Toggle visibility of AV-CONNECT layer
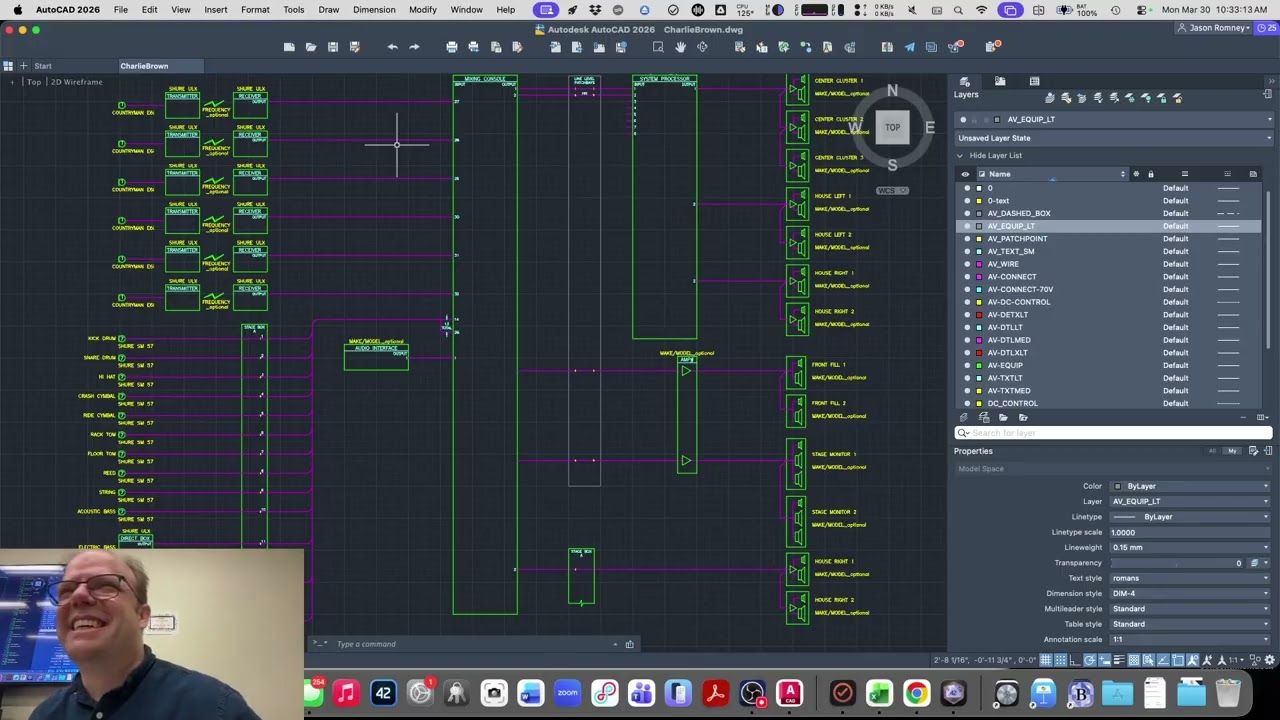Viewport: 1280px width, 720px height. pos(966,277)
